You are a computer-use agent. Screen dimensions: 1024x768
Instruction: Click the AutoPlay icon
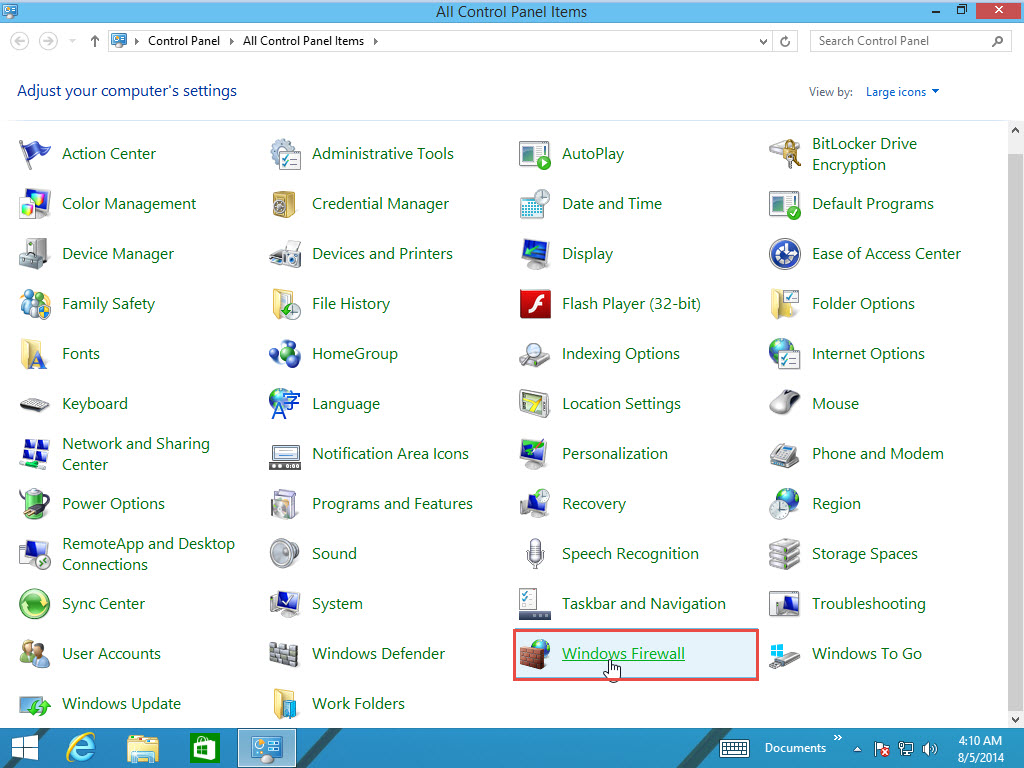pos(535,154)
